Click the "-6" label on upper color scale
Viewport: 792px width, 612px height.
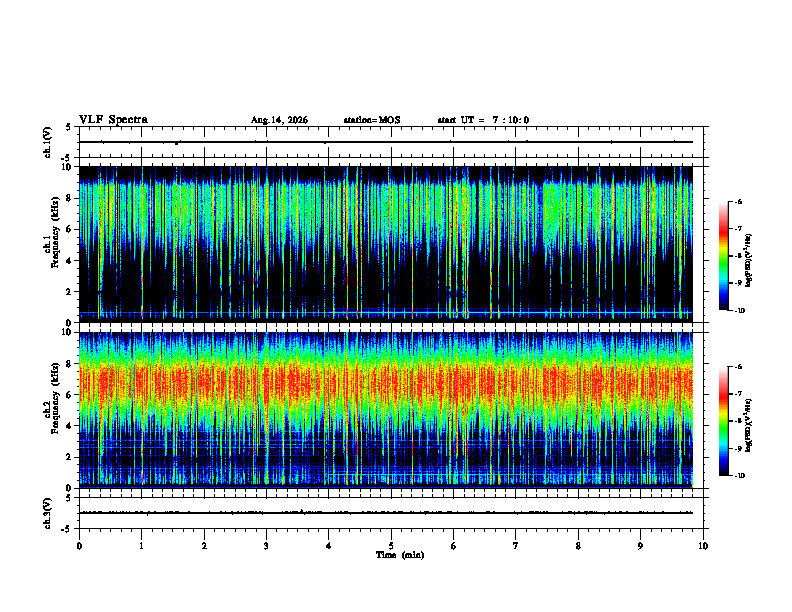point(738,202)
